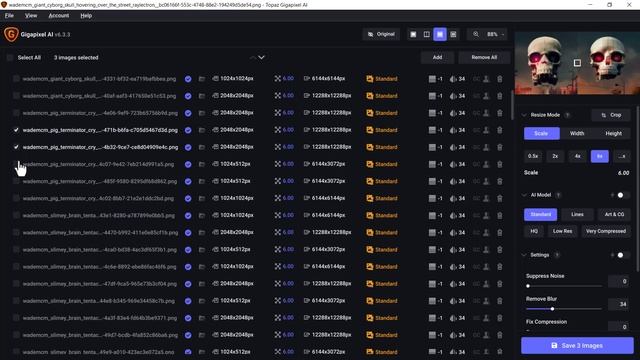This screenshot has height=360, width=640.
Task: Collapse the AI Model section
Action: click(524, 195)
